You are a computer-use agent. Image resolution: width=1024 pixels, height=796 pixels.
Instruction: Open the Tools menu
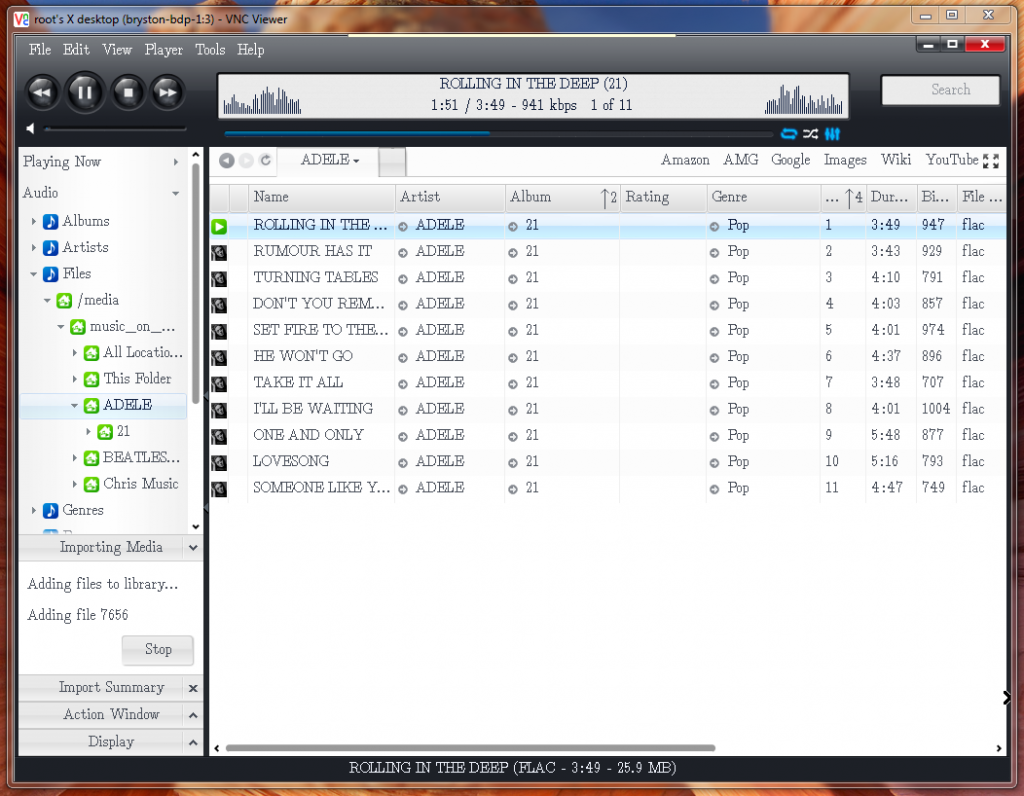tap(210, 50)
